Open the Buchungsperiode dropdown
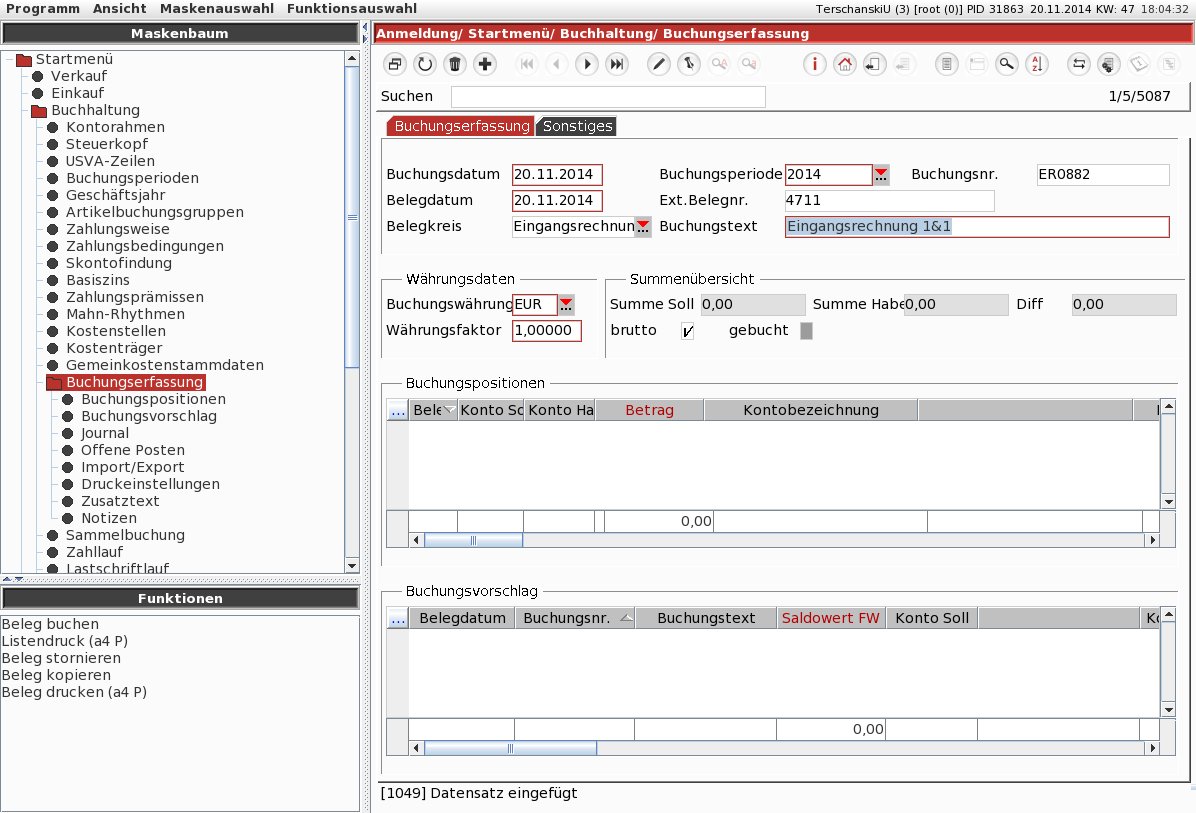 [x=881, y=175]
